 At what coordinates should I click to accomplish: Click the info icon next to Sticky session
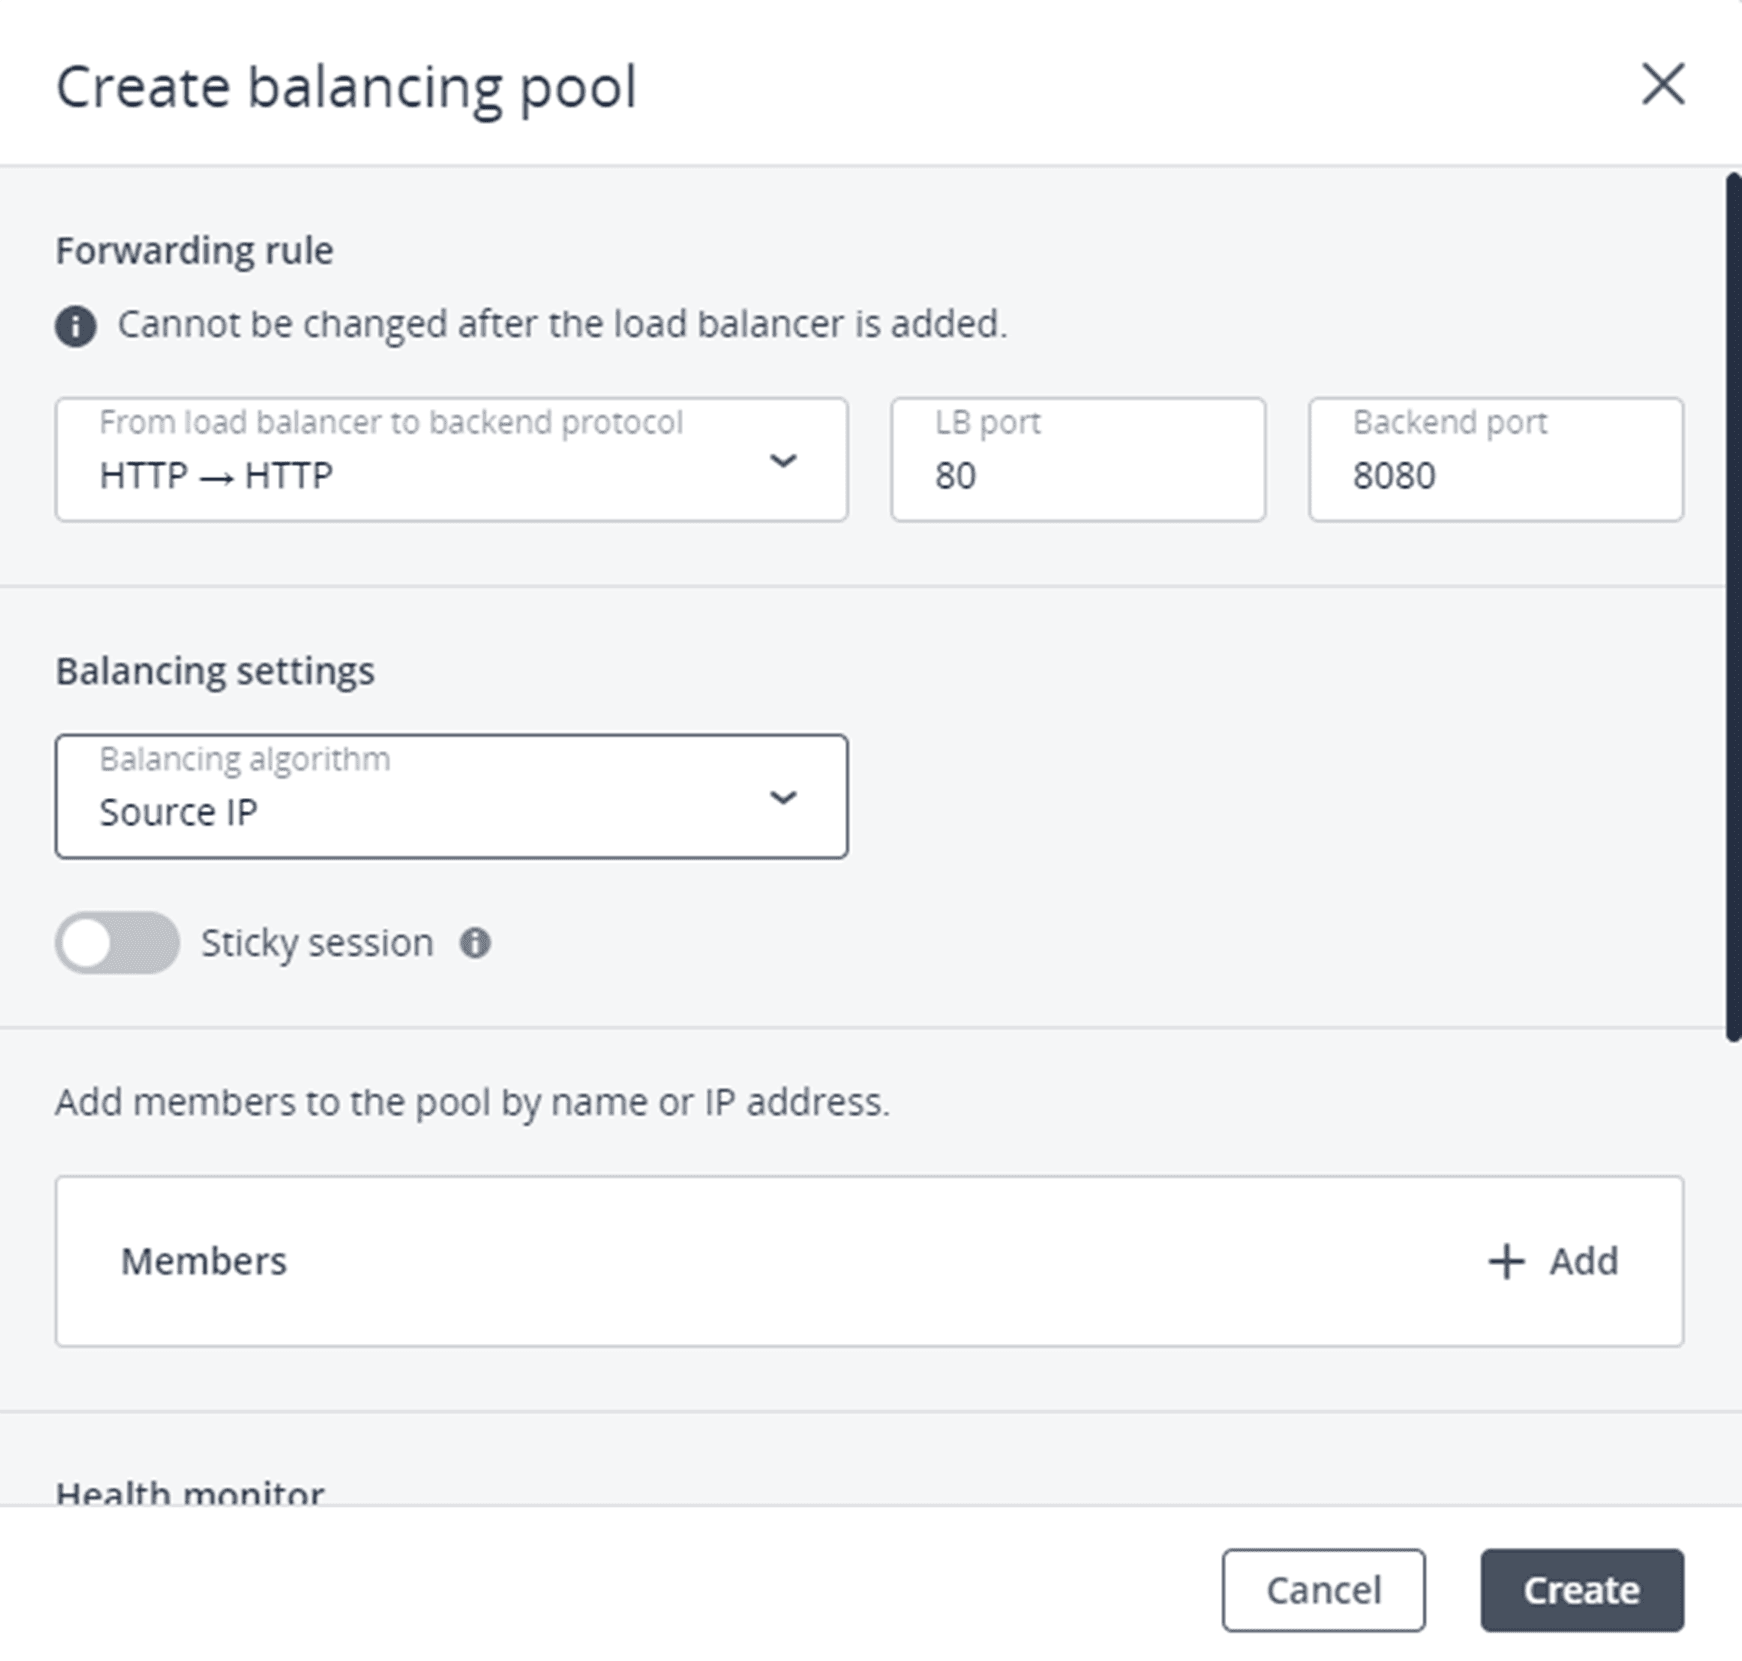[475, 943]
